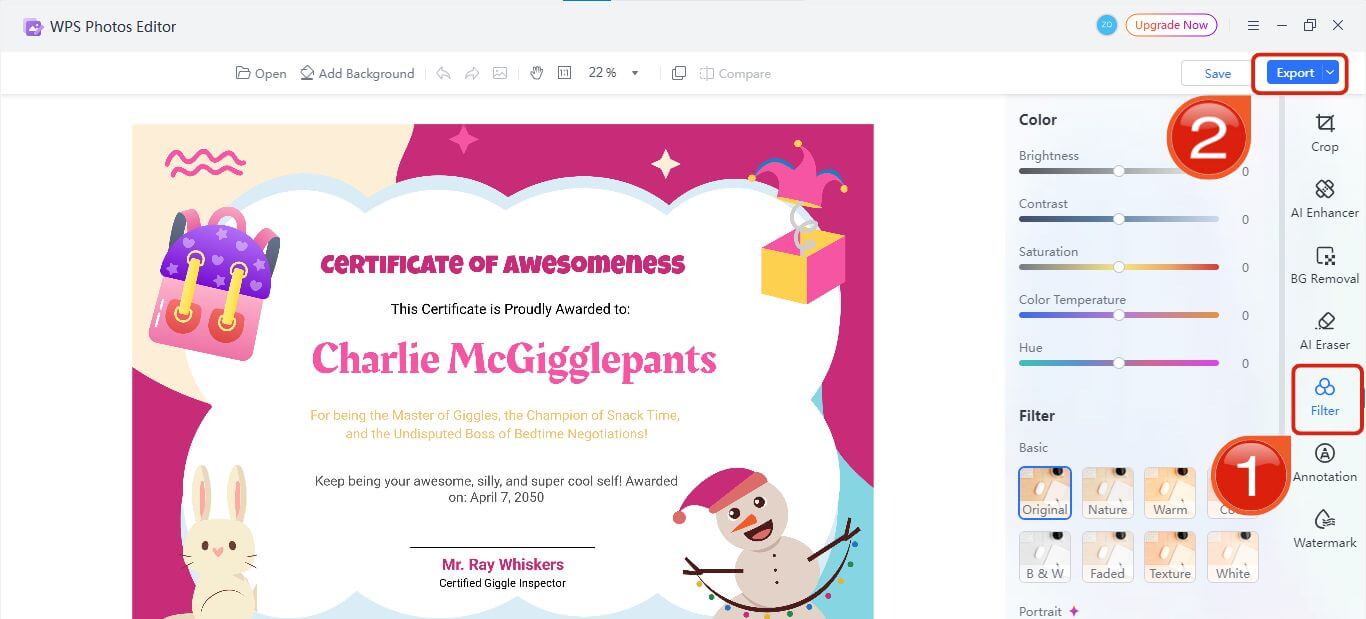Adjust the Color Temperature slider handle
1366x619 pixels.
[x=1119, y=315]
